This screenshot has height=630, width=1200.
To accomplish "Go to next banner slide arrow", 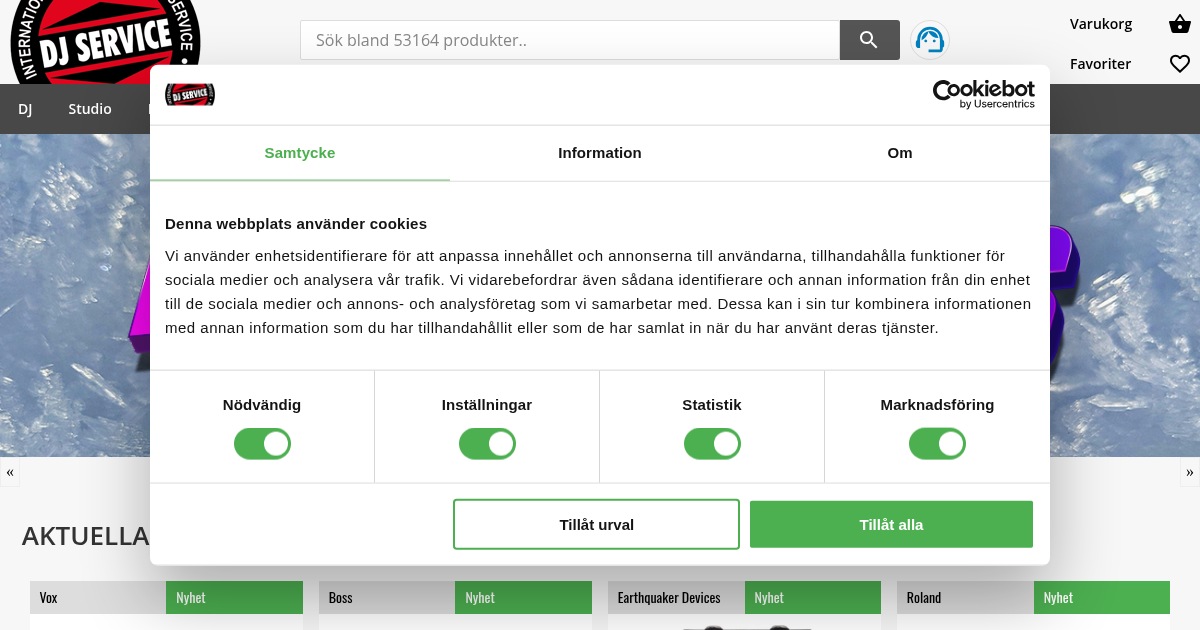I will click(x=1190, y=472).
